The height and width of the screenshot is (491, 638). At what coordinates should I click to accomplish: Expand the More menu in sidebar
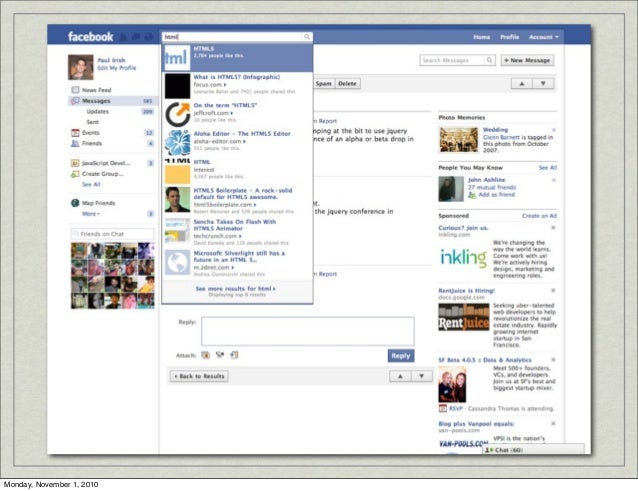tap(91, 214)
